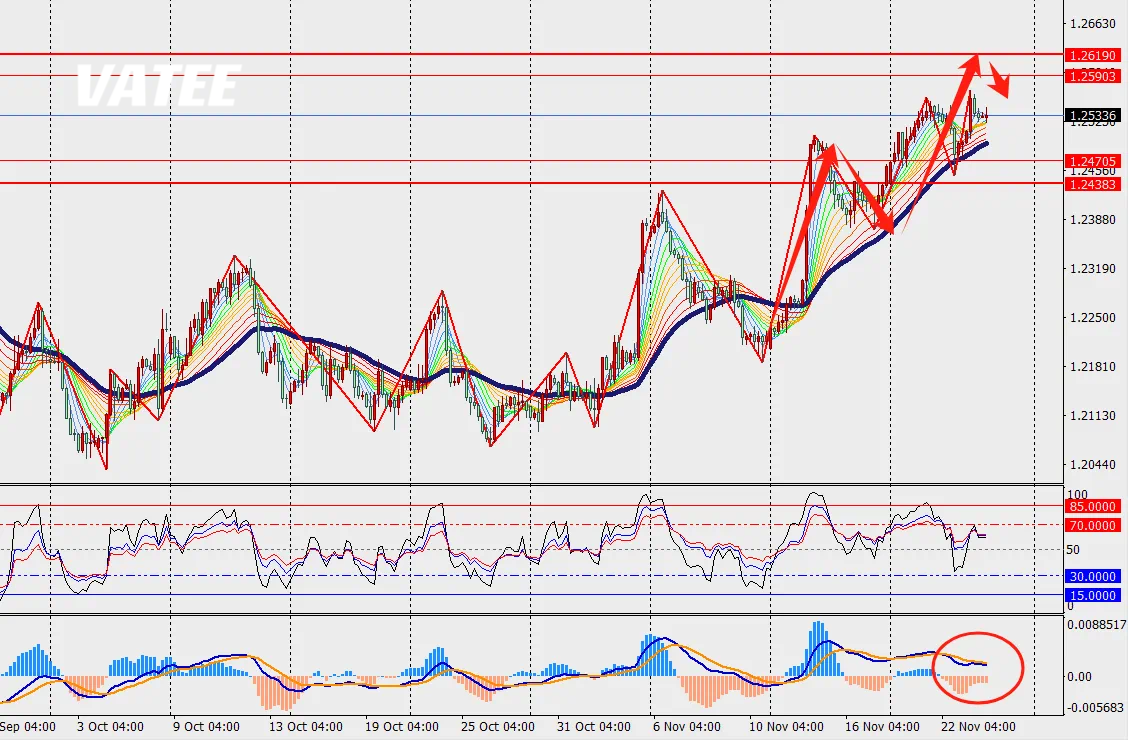Click the 85.0000 overbought level label
The image size is (1129, 740).
[x=1092, y=506]
